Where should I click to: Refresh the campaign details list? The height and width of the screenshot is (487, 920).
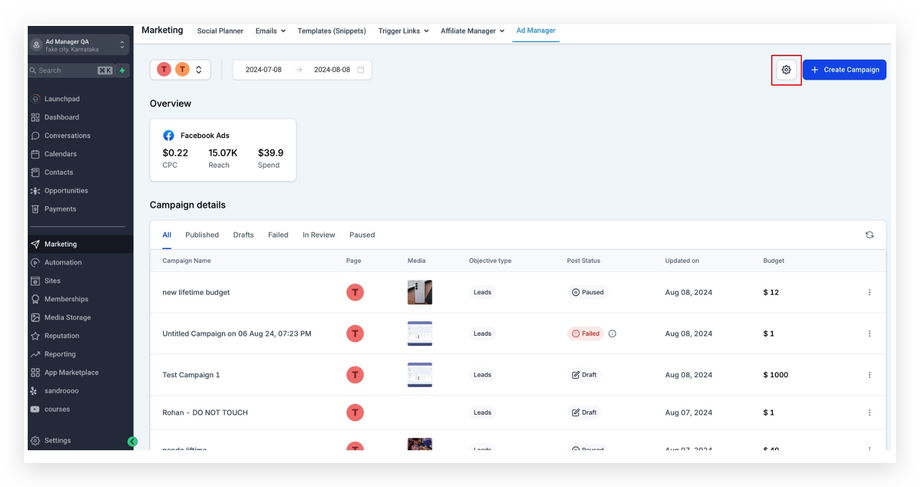870,235
